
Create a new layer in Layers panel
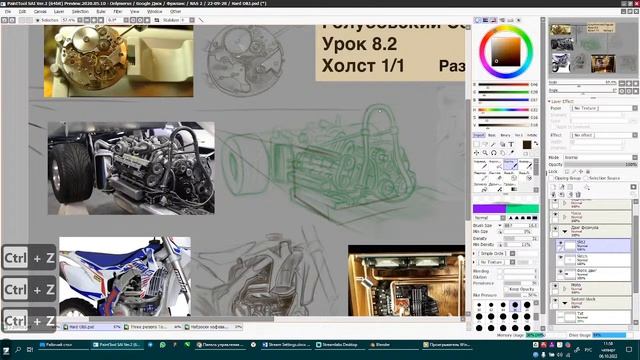pyautogui.click(x=553, y=187)
